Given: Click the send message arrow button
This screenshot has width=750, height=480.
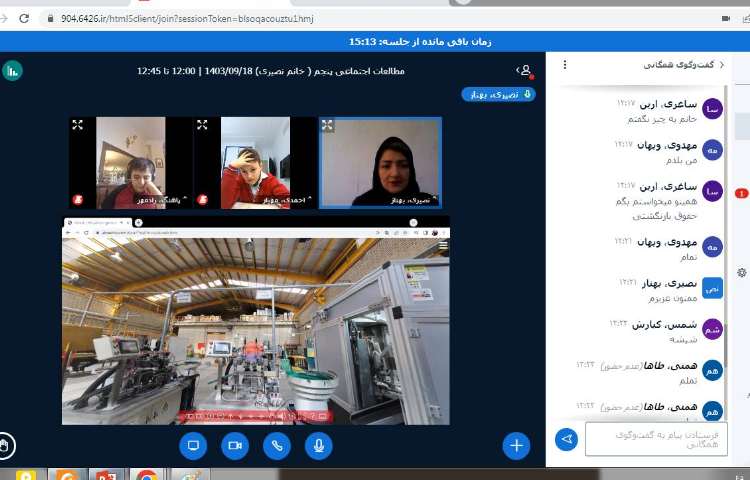Looking at the screenshot, I should click(566, 439).
